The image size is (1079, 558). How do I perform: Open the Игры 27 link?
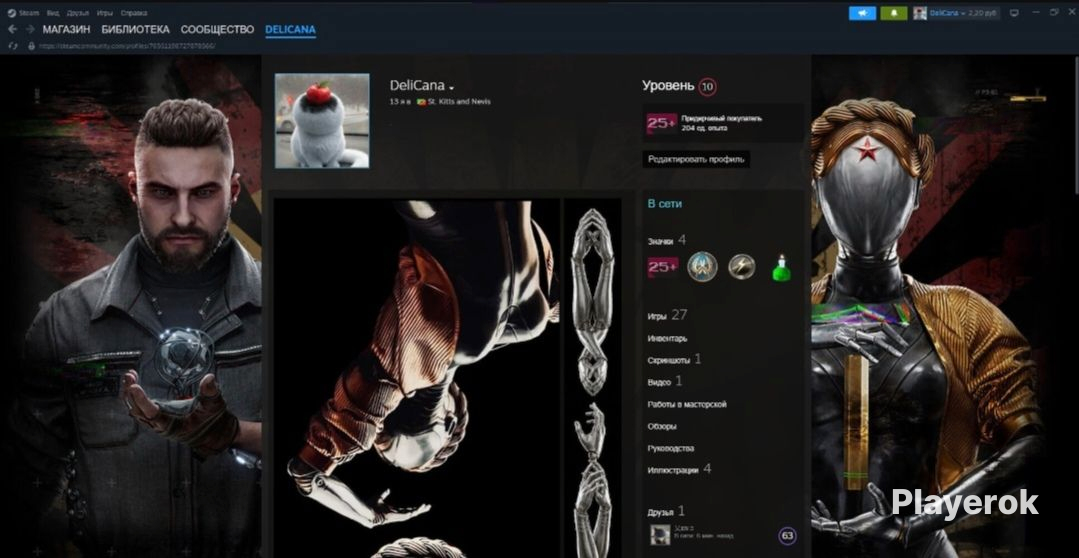coord(667,315)
